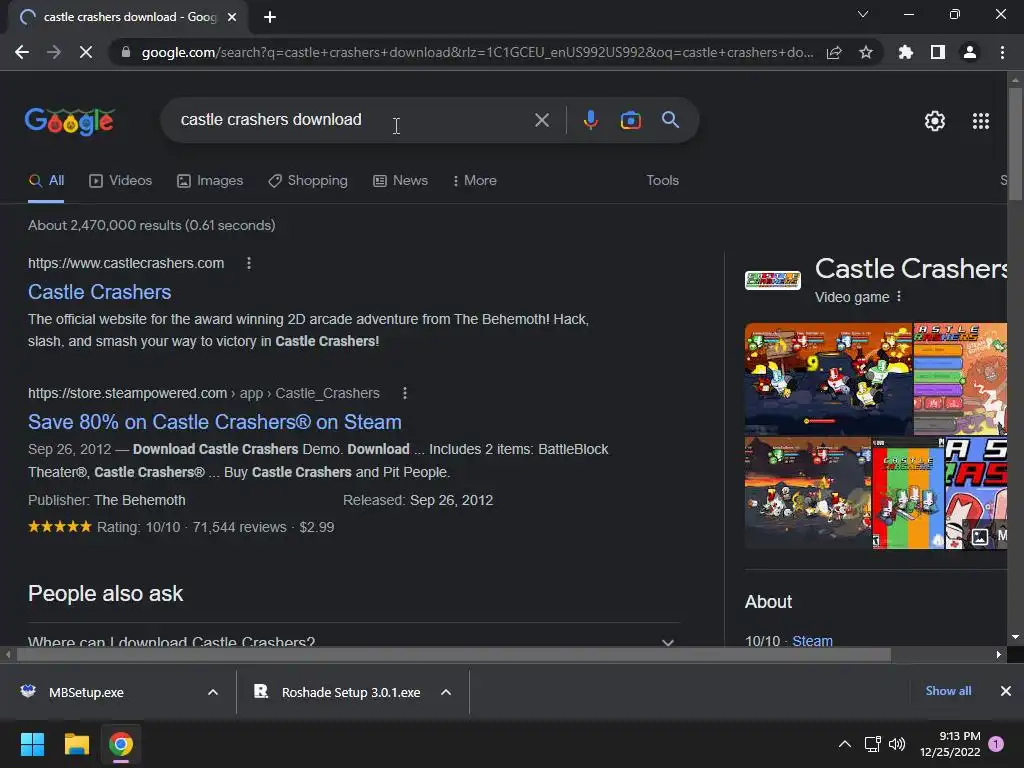The height and width of the screenshot is (768, 1024).
Task: Click the vertical scrollbar down arrow
Action: point(1015,637)
